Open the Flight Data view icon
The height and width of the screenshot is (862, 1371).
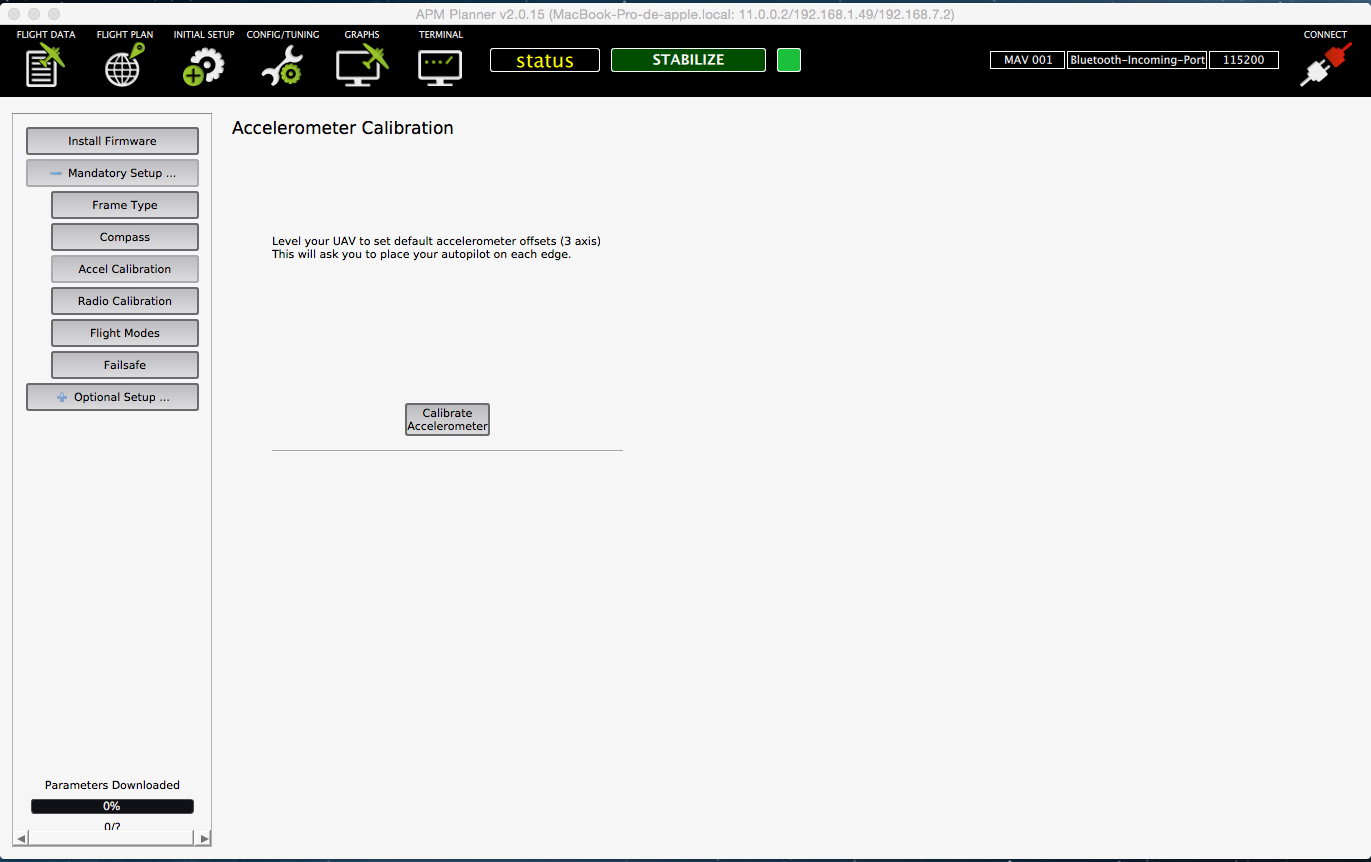(45, 65)
